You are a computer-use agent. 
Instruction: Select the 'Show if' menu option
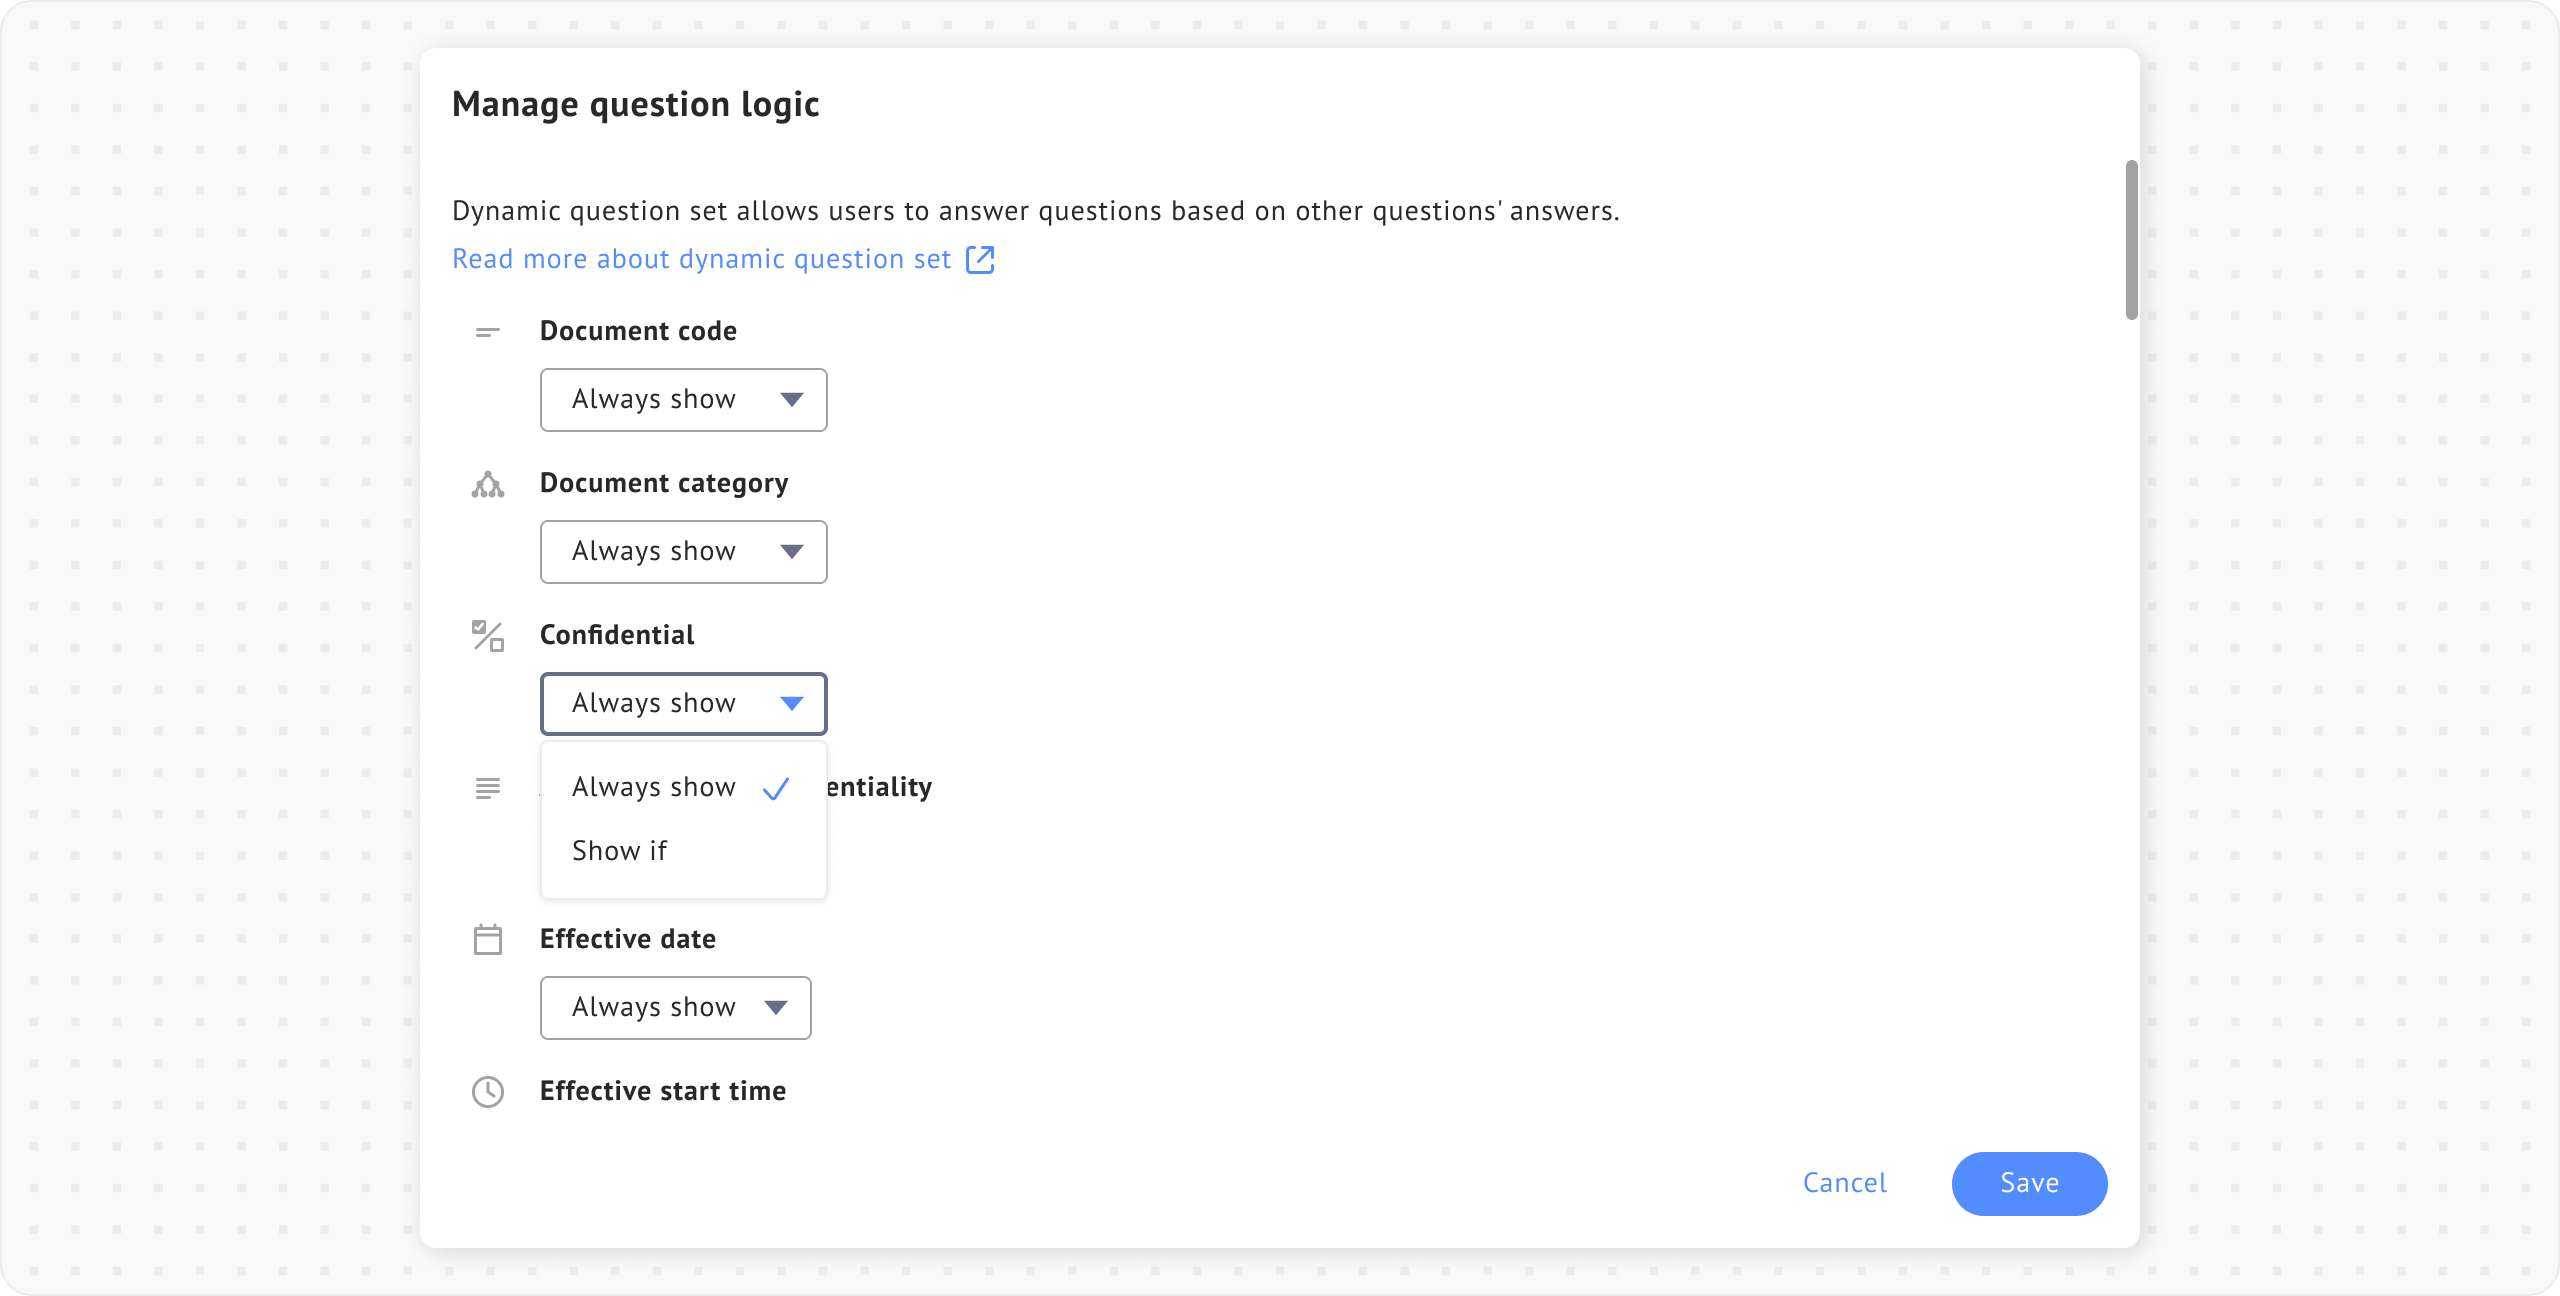pyautogui.click(x=620, y=851)
